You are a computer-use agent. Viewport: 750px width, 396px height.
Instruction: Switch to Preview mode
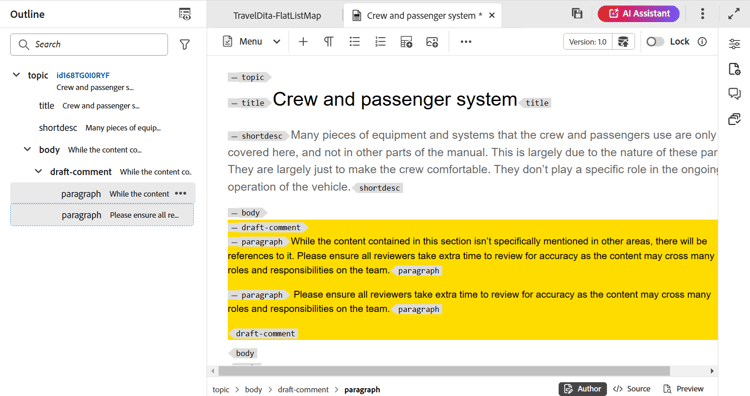(x=683, y=389)
